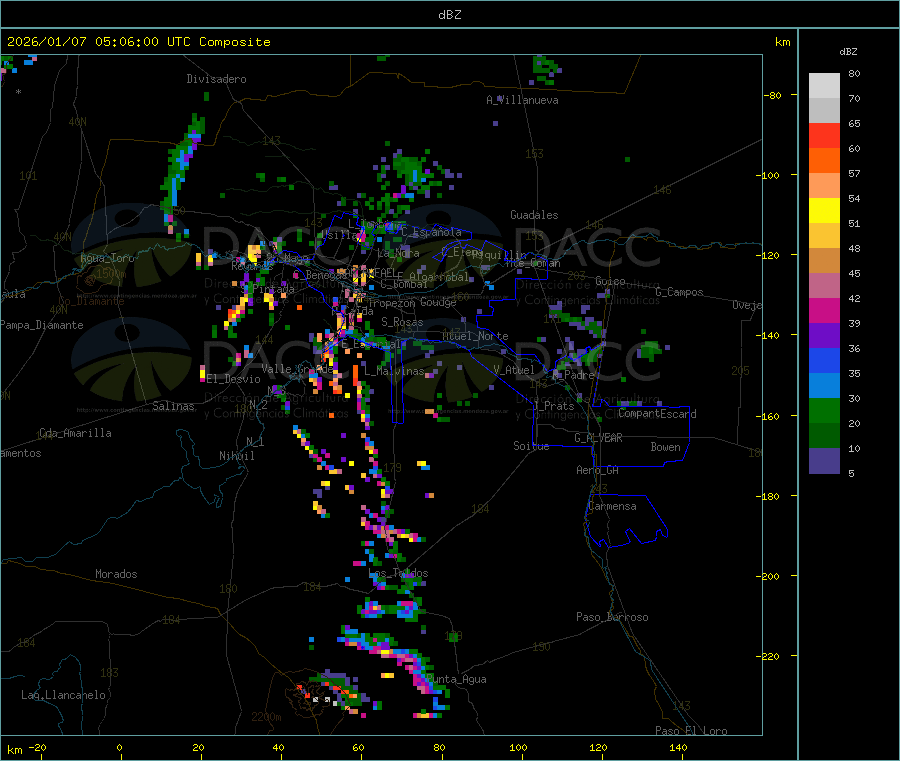Click the Los_Toldos location label
This screenshot has width=900, height=761.
tap(398, 573)
